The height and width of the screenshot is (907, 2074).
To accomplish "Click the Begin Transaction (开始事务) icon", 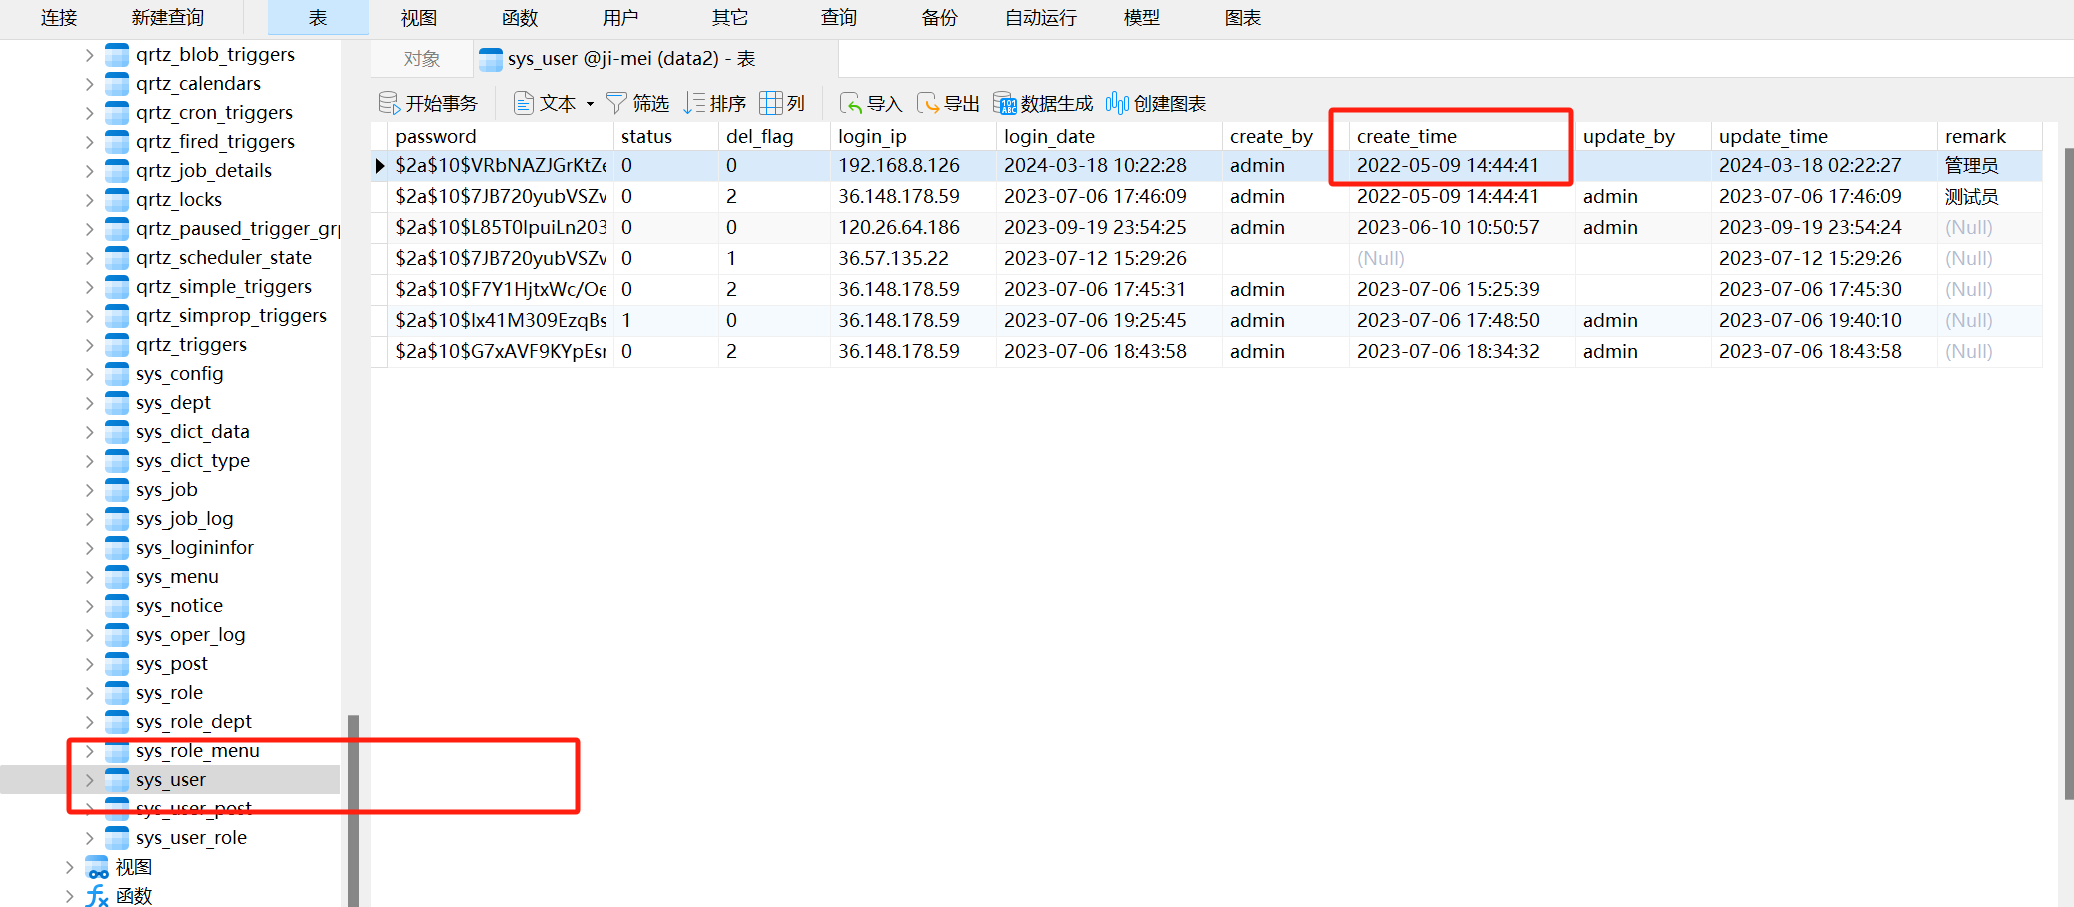I will (389, 103).
